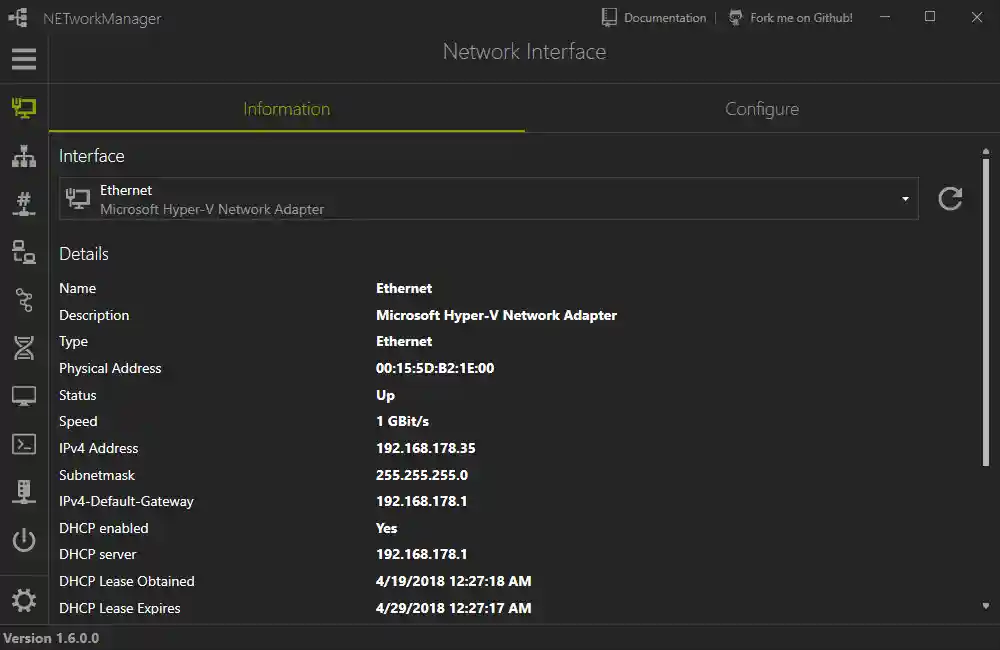The height and width of the screenshot is (650, 1000).
Task: Expand the sidebar navigation menu
Action: point(23,59)
